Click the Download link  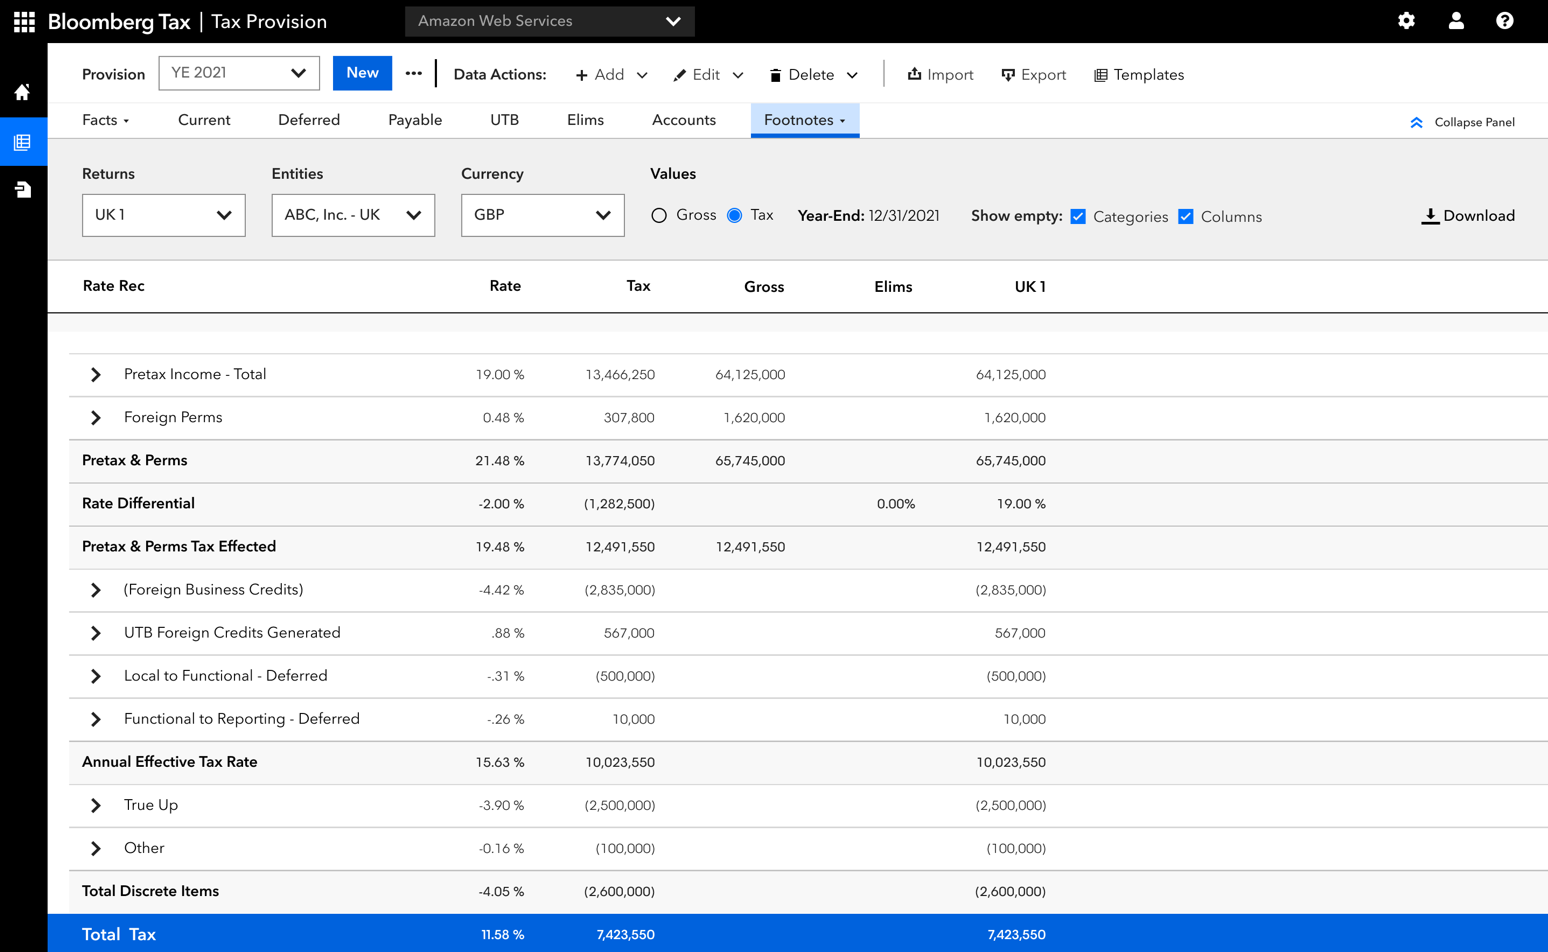1468,216
